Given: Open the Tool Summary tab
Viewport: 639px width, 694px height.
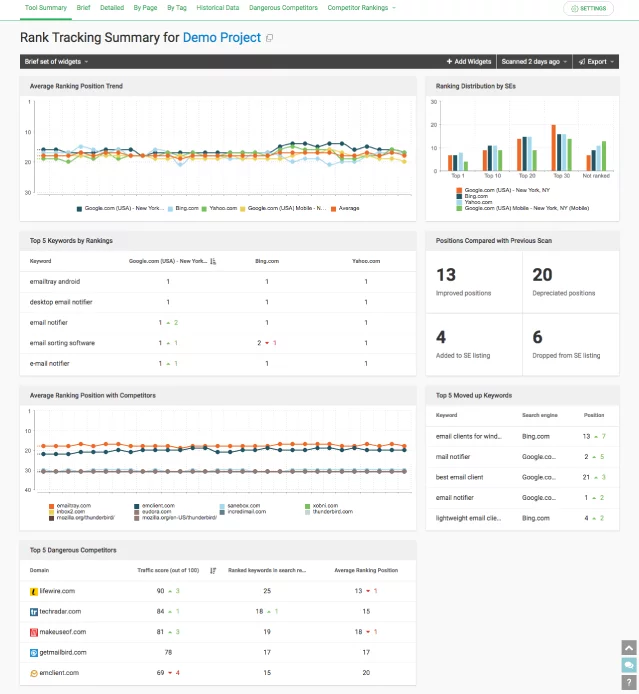Looking at the screenshot, I should (46, 8).
